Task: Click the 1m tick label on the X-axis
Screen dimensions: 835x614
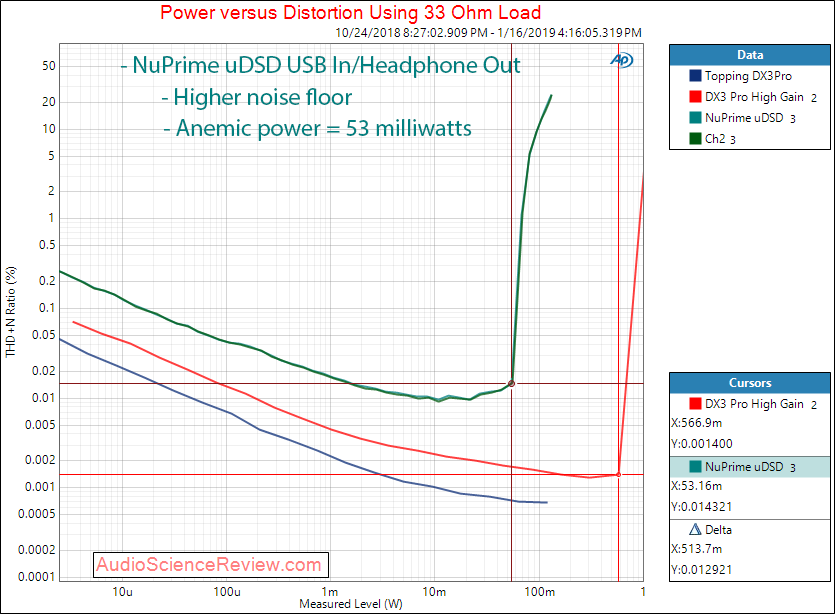Action: (x=330, y=592)
